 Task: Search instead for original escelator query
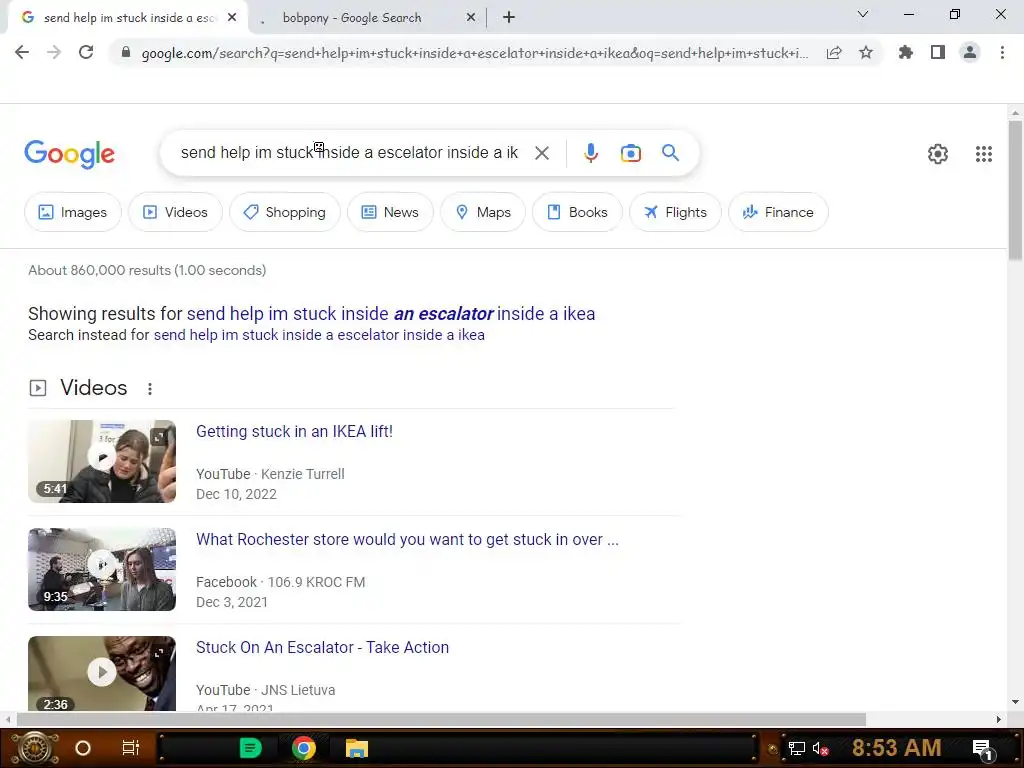[x=319, y=335]
